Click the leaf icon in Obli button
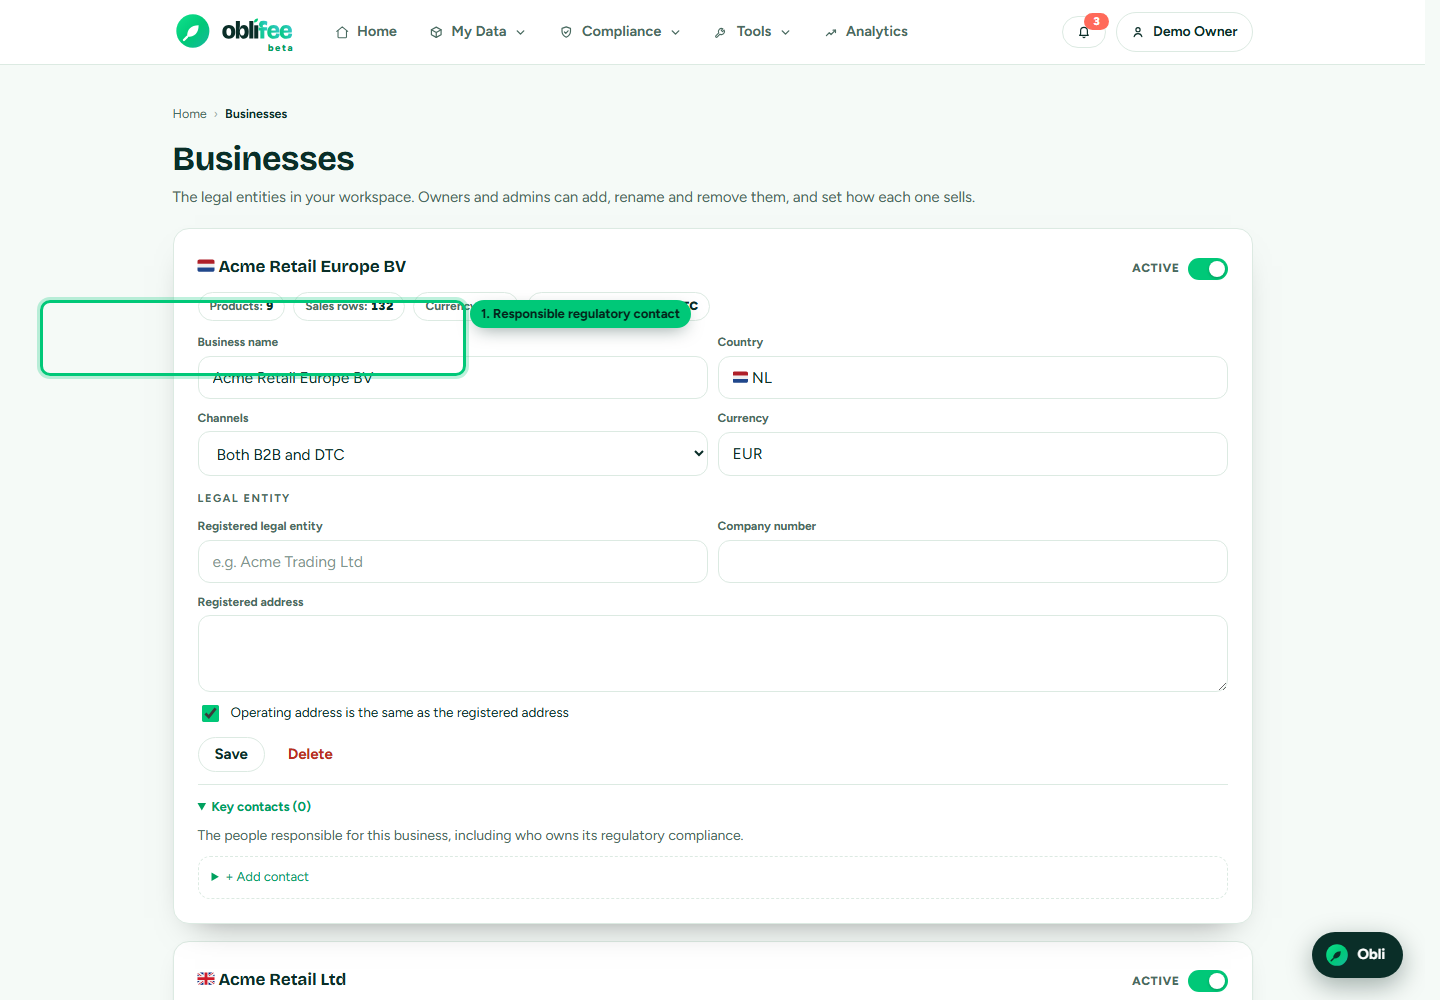The width and height of the screenshot is (1440, 1000). (x=1337, y=955)
